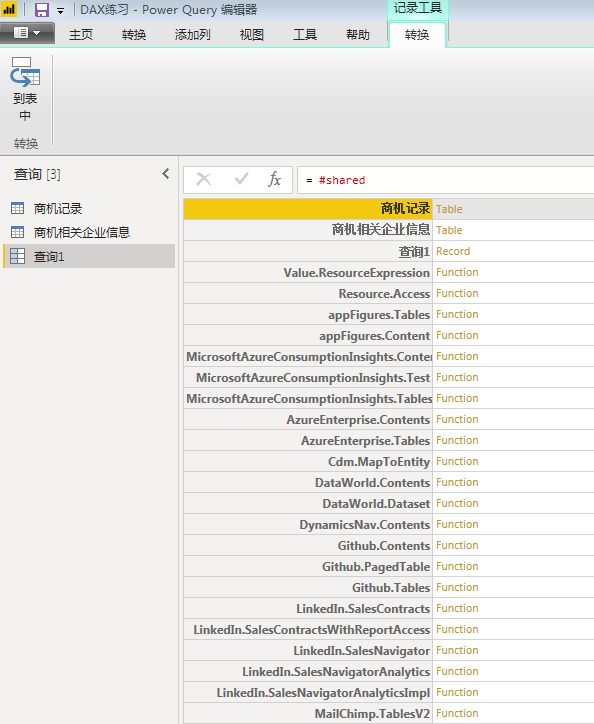Image resolution: width=594 pixels, height=724 pixels.
Task: Click Function for appFigures.Content
Action: [457, 335]
